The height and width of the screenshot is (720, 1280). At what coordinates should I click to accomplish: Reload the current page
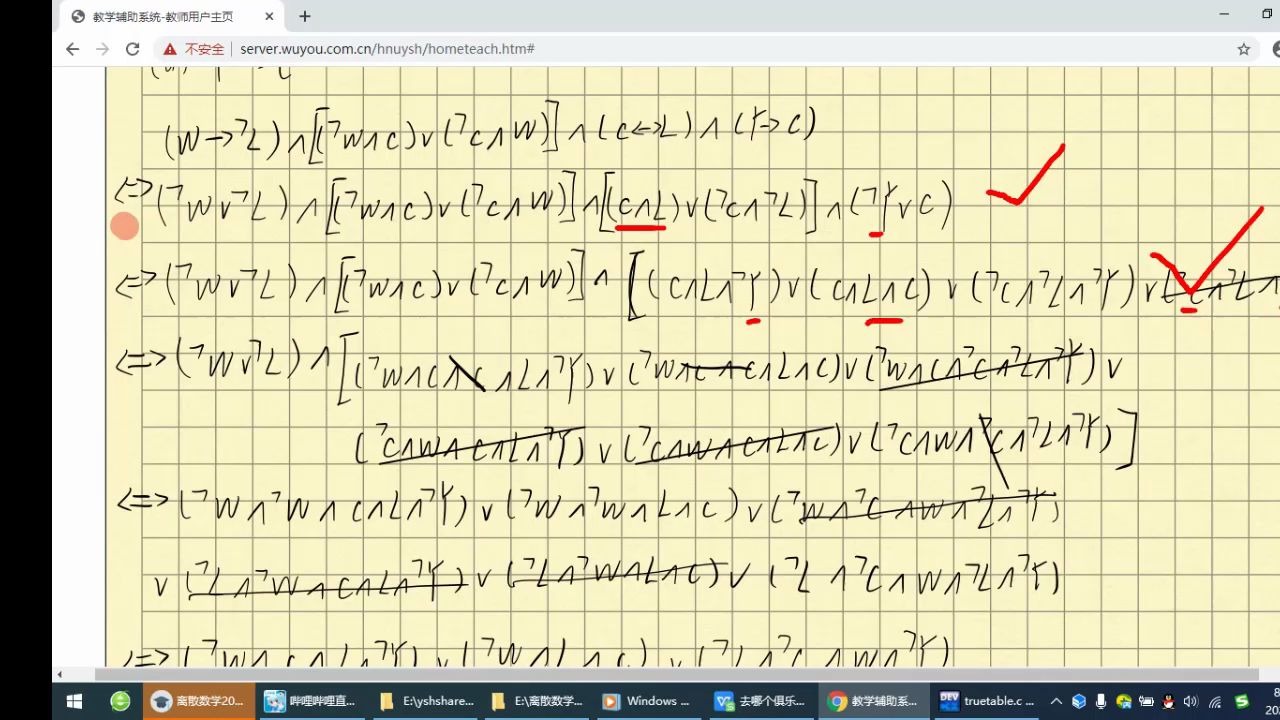(132, 49)
